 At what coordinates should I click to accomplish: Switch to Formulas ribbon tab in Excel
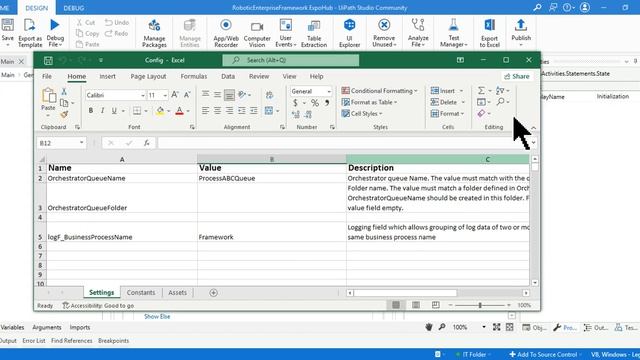click(x=193, y=76)
